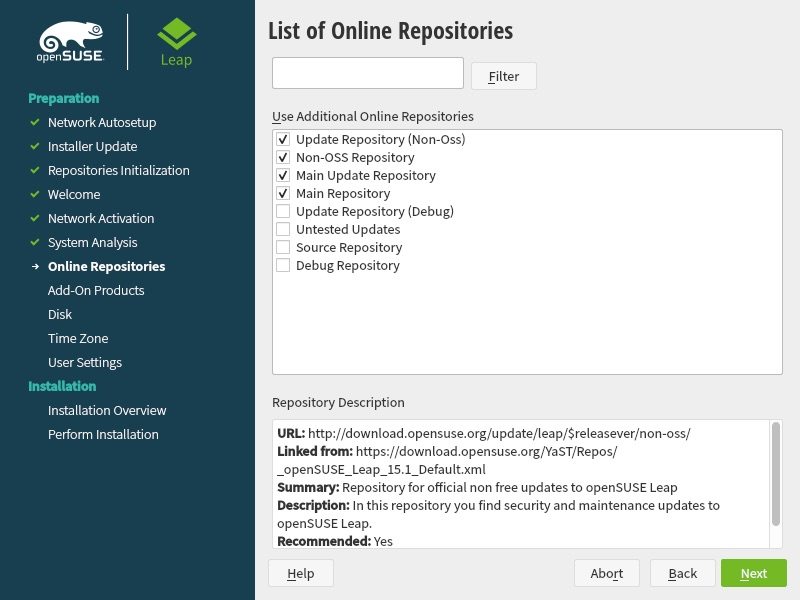Image resolution: width=800 pixels, height=600 pixels.
Task: Click the Installer Update green checkmark
Action: [x=35, y=146]
